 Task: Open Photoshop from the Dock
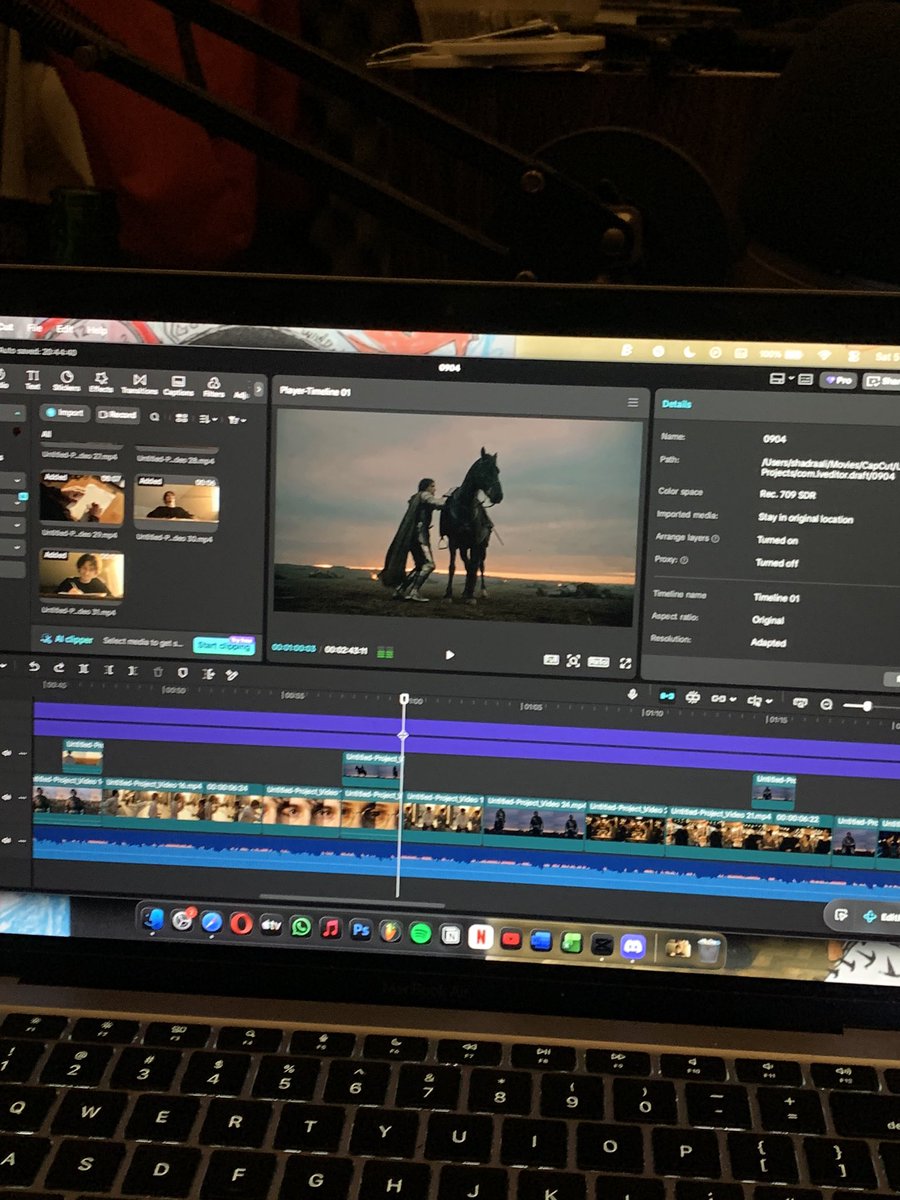coord(361,930)
